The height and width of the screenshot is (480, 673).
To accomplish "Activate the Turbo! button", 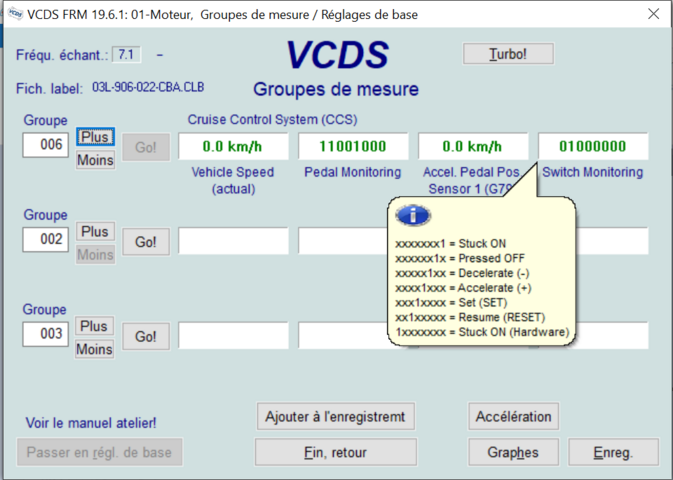I will (508, 54).
